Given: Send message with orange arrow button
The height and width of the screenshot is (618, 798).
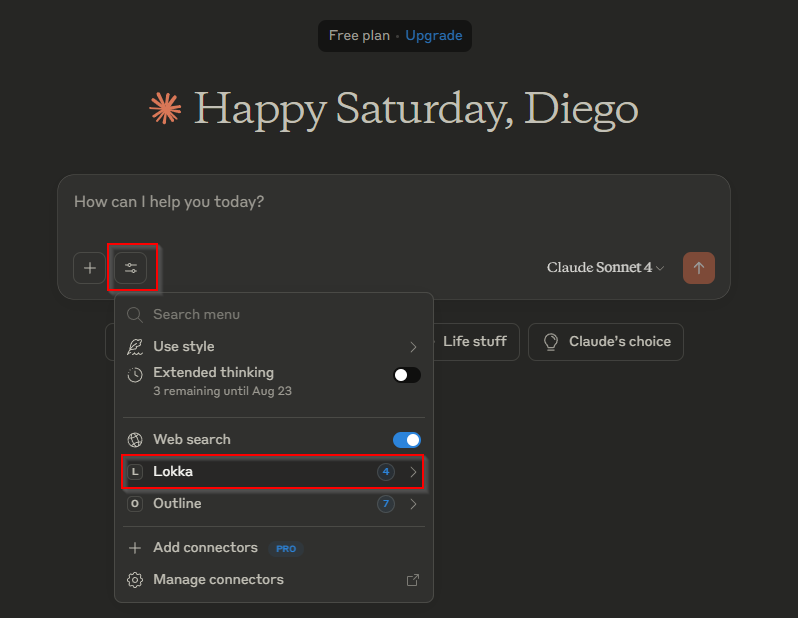Looking at the screenshot, I should click(699, 268).
